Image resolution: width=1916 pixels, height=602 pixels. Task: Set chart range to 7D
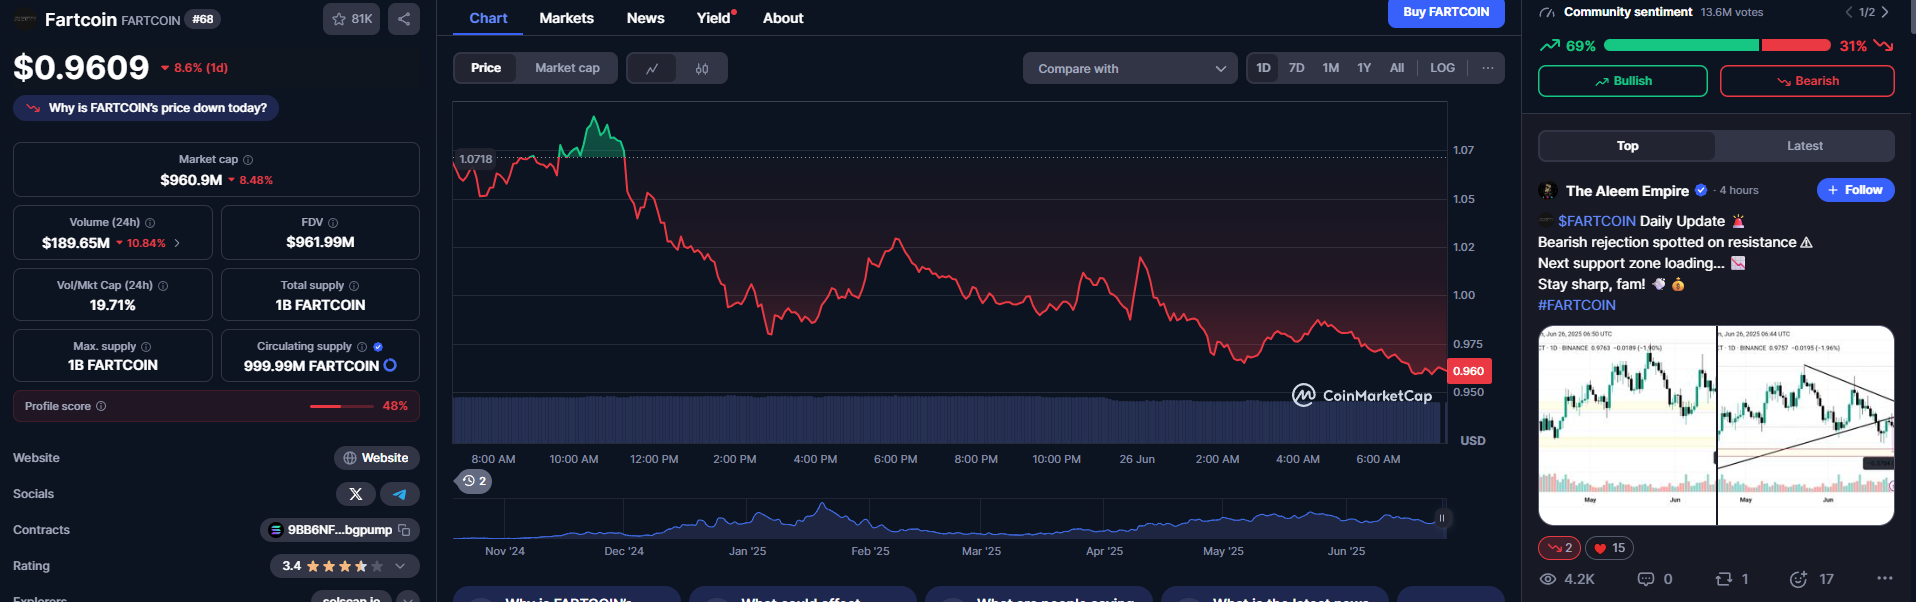pos(1297,68)
